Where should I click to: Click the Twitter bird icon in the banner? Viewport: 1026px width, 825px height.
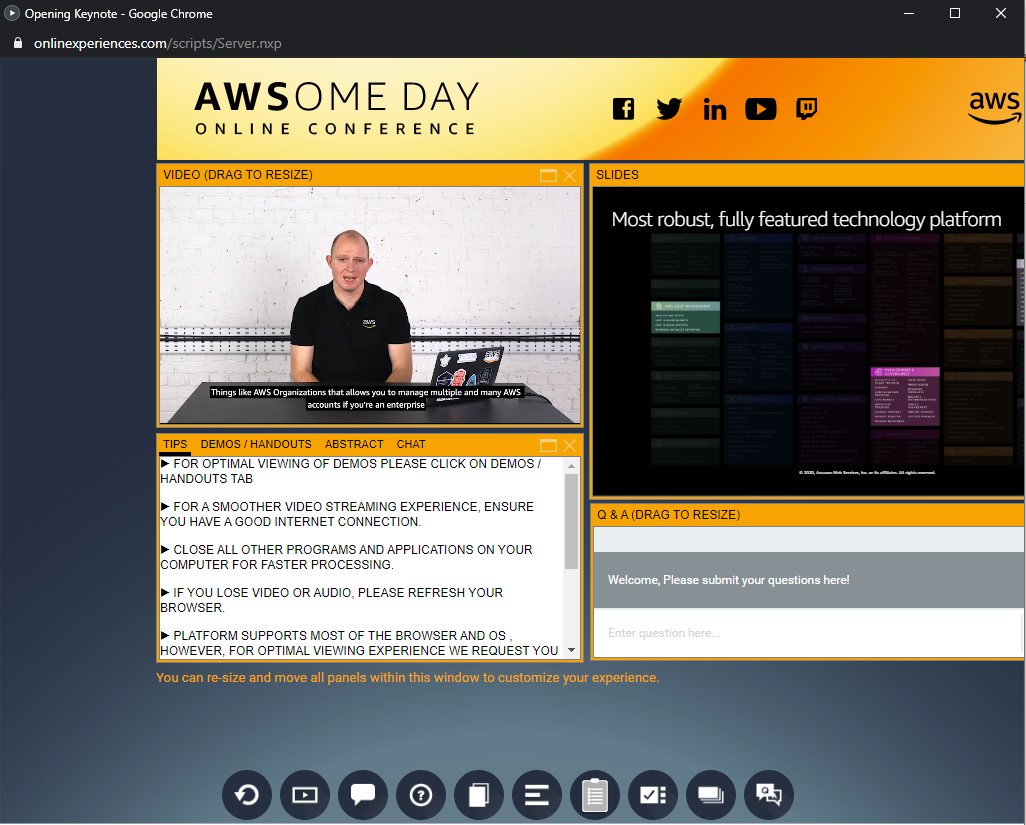click(x=669, y=108)
